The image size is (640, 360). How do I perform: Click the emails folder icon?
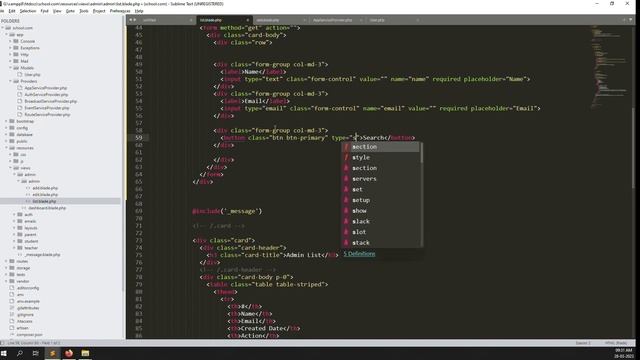[20, 221]
